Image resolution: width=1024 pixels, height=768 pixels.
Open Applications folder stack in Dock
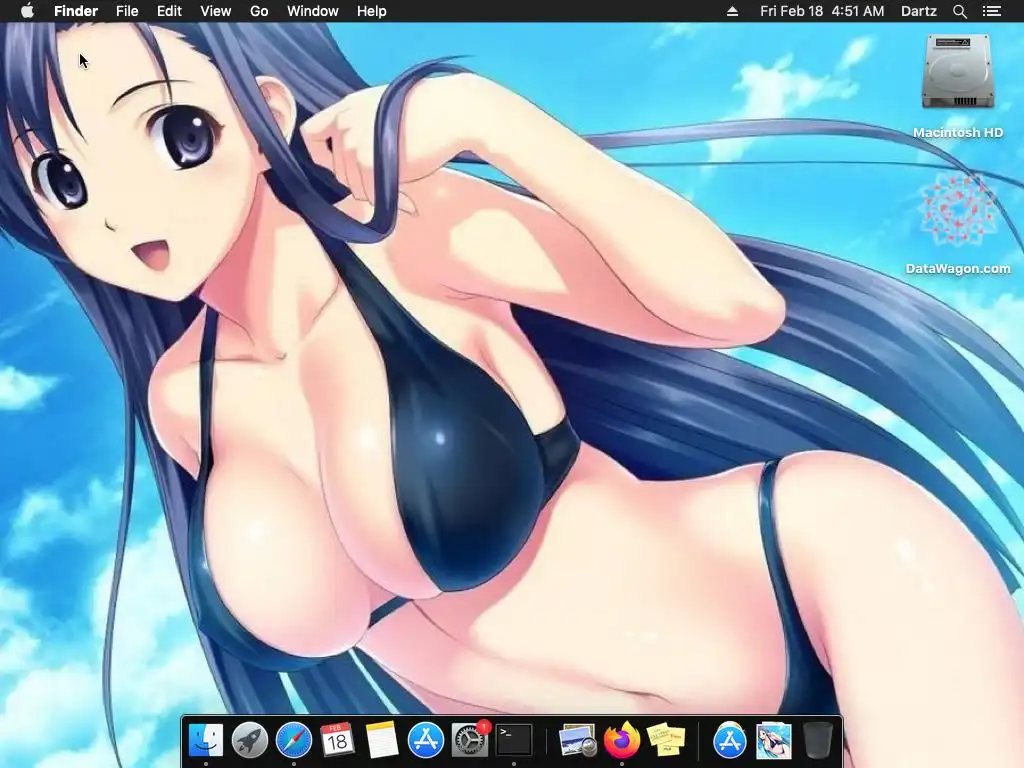pyautogui.click(x=729, y=741)
